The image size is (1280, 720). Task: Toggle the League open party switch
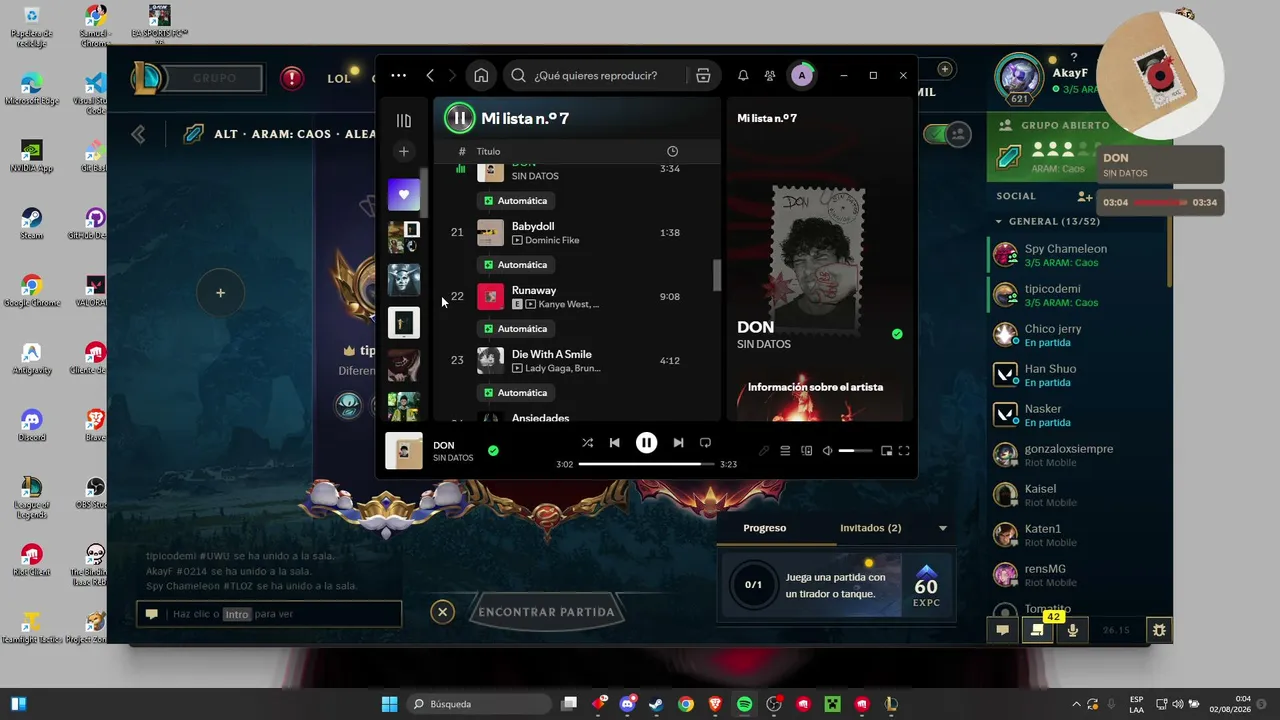pos(948,133)
